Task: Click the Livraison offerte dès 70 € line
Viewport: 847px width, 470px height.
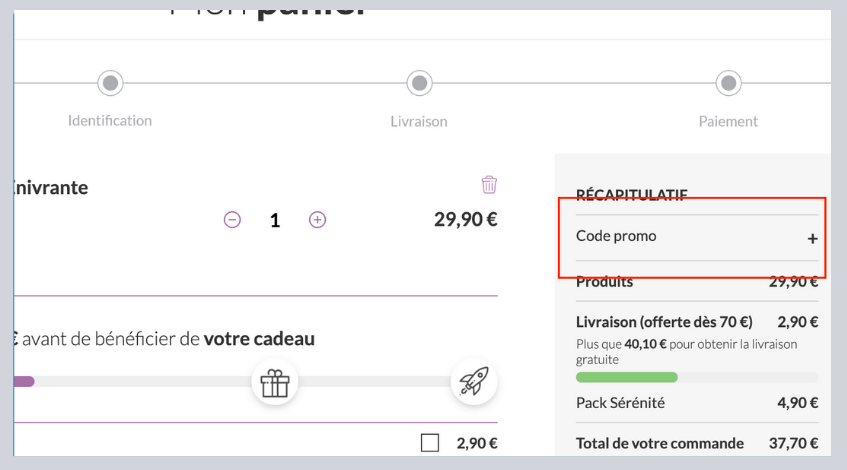Action: [x=697, y=322]
